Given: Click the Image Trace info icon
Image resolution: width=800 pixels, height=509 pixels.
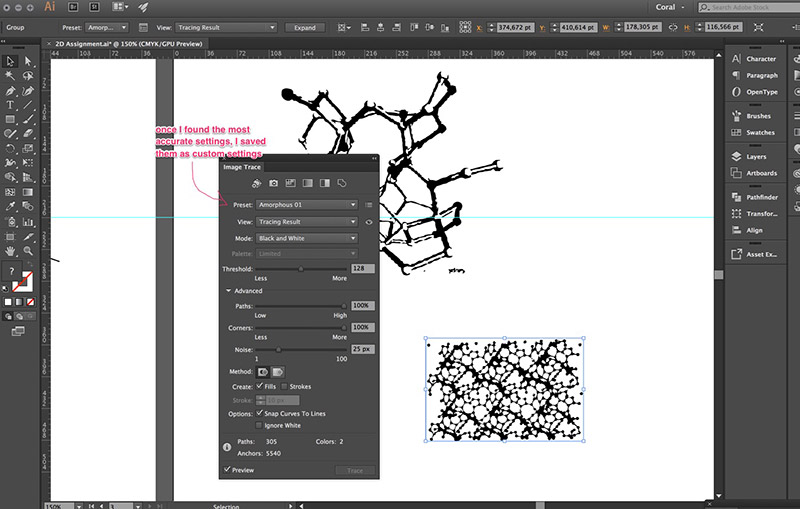Looking at the screenshot, I should coord(227,447).
